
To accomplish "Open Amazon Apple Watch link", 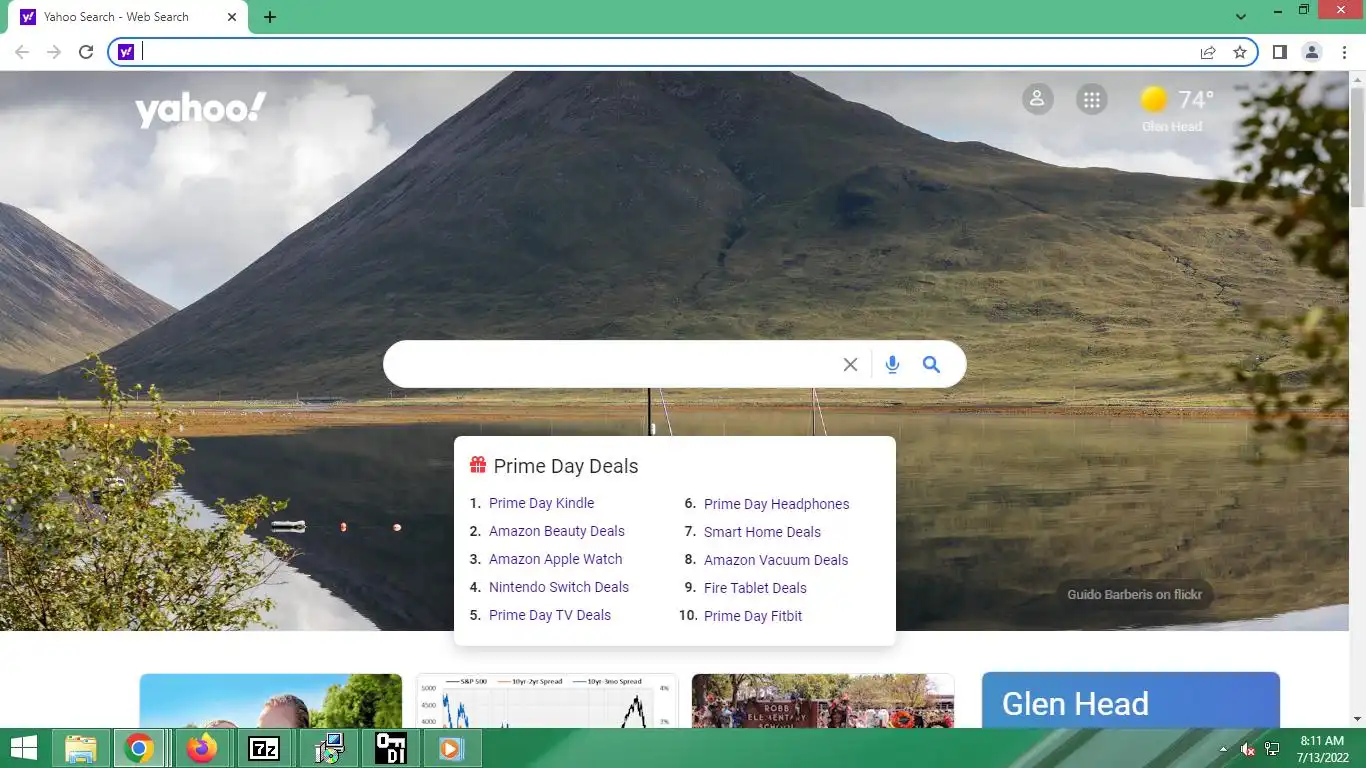I will coord(555,559).
